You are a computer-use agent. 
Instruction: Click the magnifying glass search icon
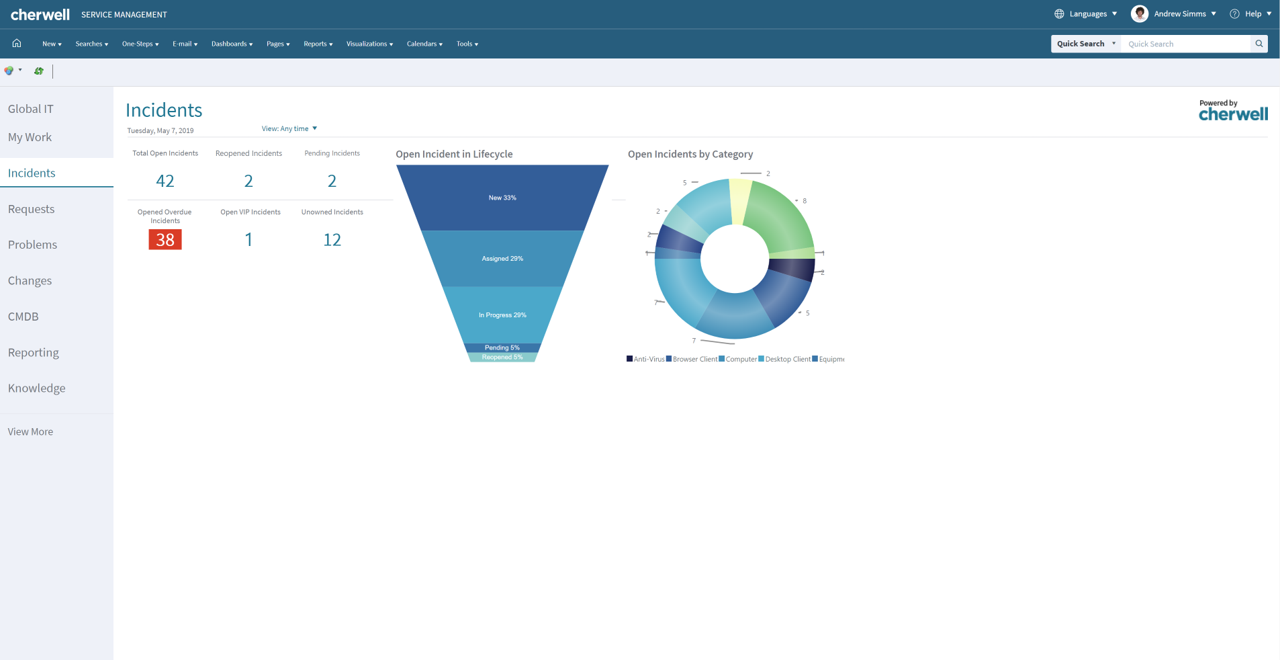(x=1259, y=44)
